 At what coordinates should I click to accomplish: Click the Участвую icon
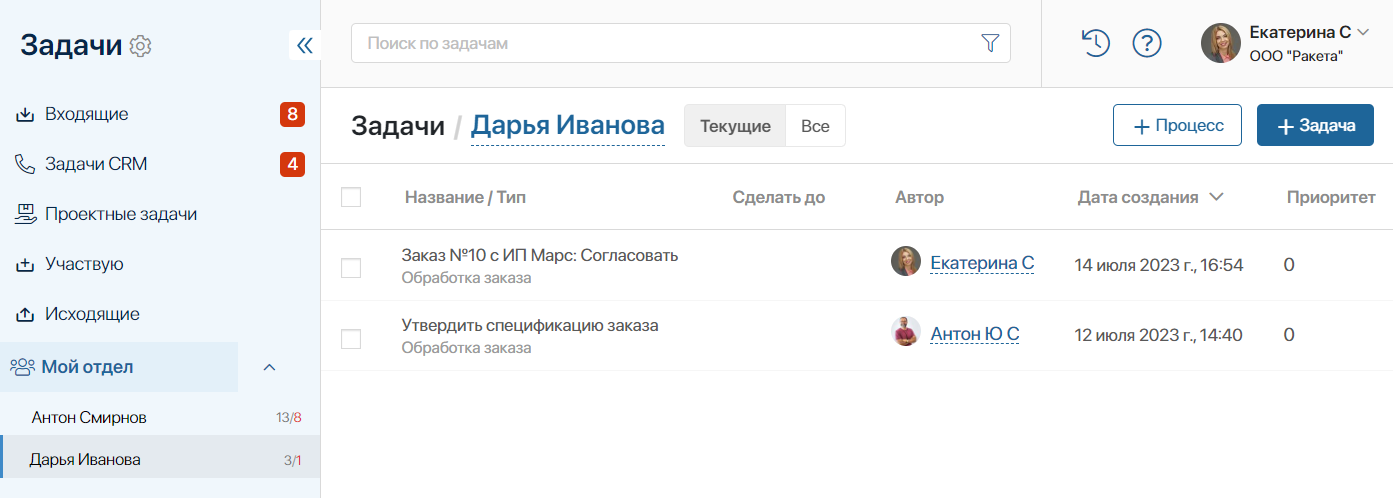(x=25, y=264)
